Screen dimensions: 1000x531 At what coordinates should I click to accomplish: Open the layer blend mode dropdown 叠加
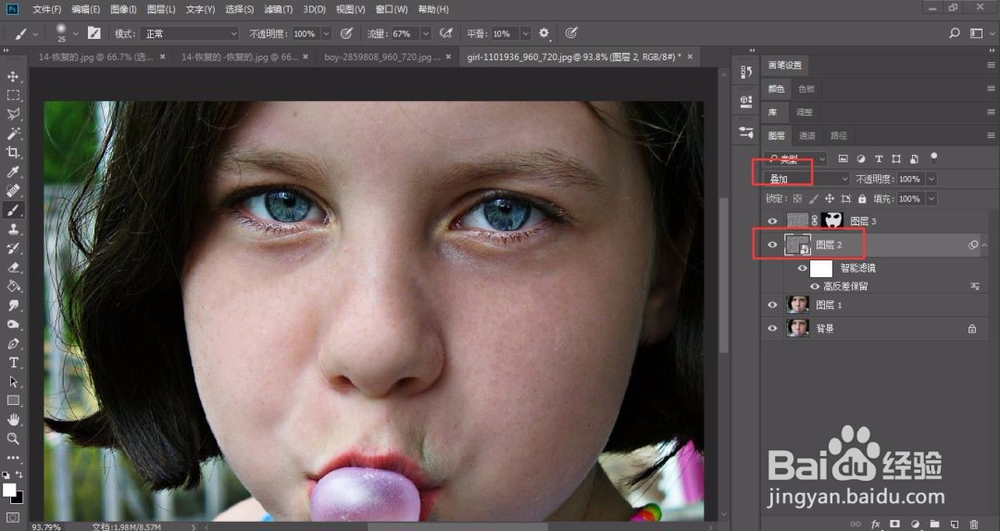coord(808,179)
